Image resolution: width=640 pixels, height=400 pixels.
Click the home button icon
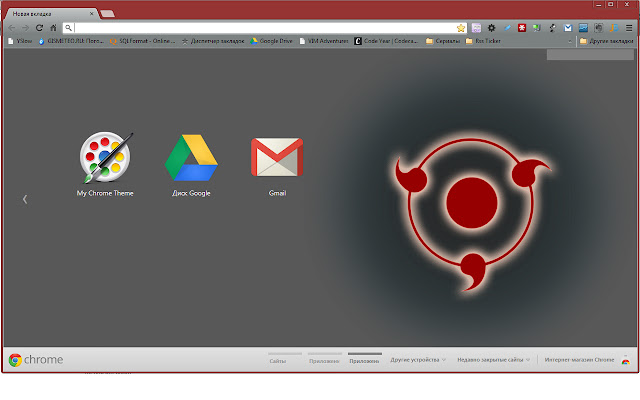pyautogui.click(x=53, y=28)
